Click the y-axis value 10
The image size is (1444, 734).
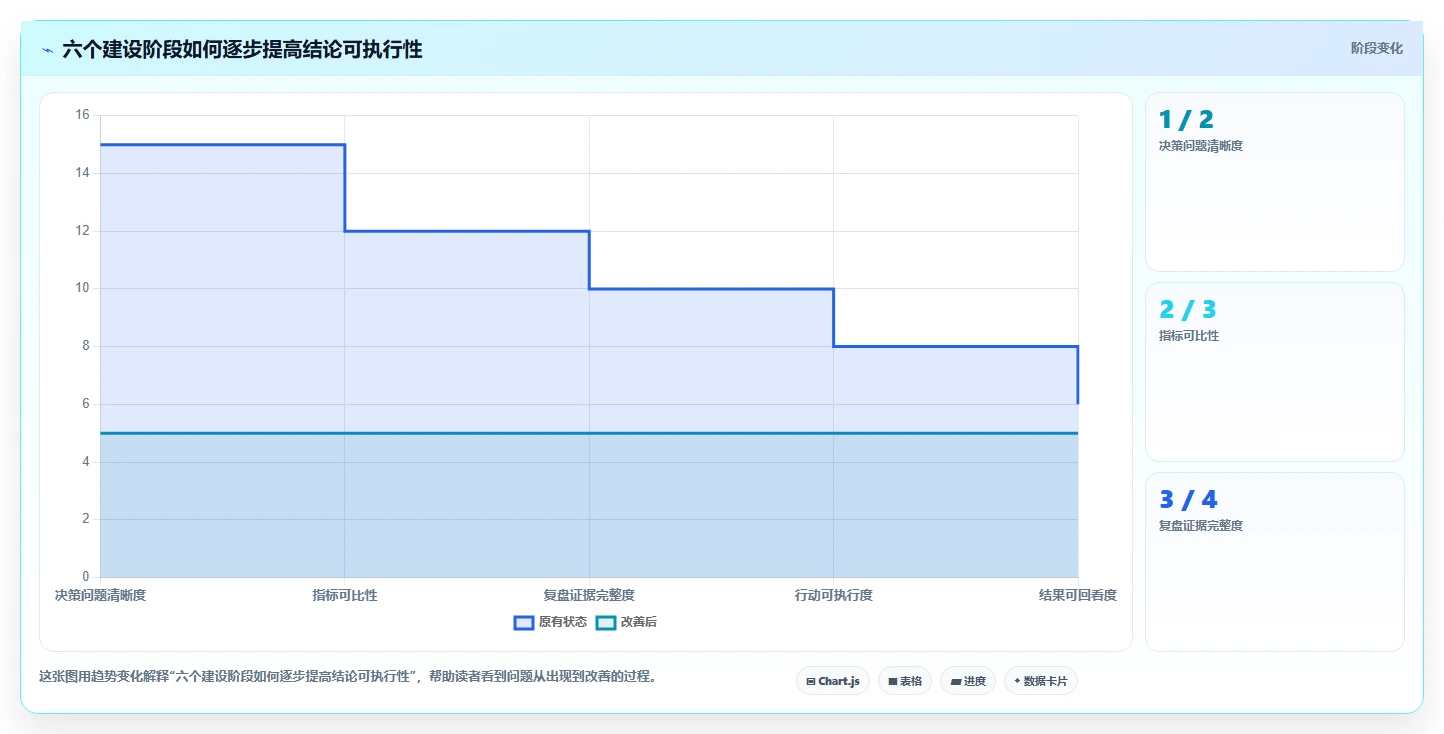click(x=83, y=288)
